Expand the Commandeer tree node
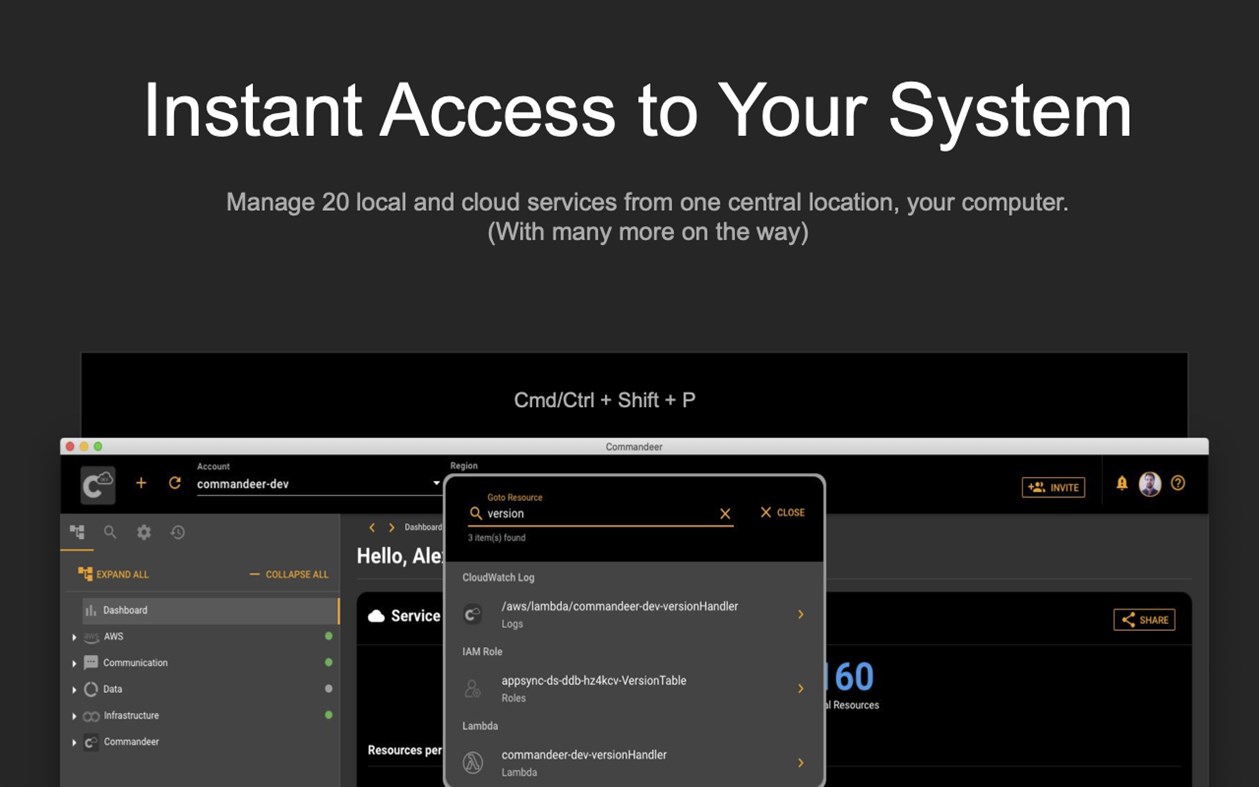Viewport: 1259px width, 787px height. (74, 742)
